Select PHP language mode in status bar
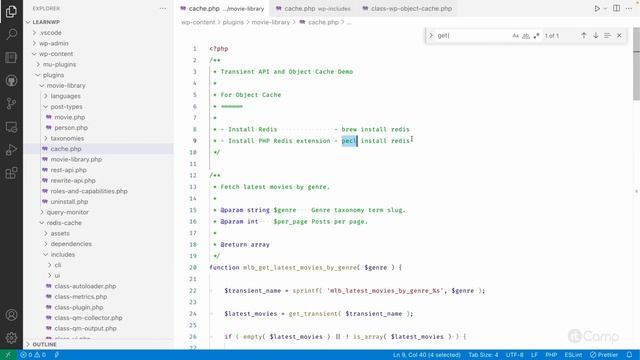640x360 pixels. point(551,355)
